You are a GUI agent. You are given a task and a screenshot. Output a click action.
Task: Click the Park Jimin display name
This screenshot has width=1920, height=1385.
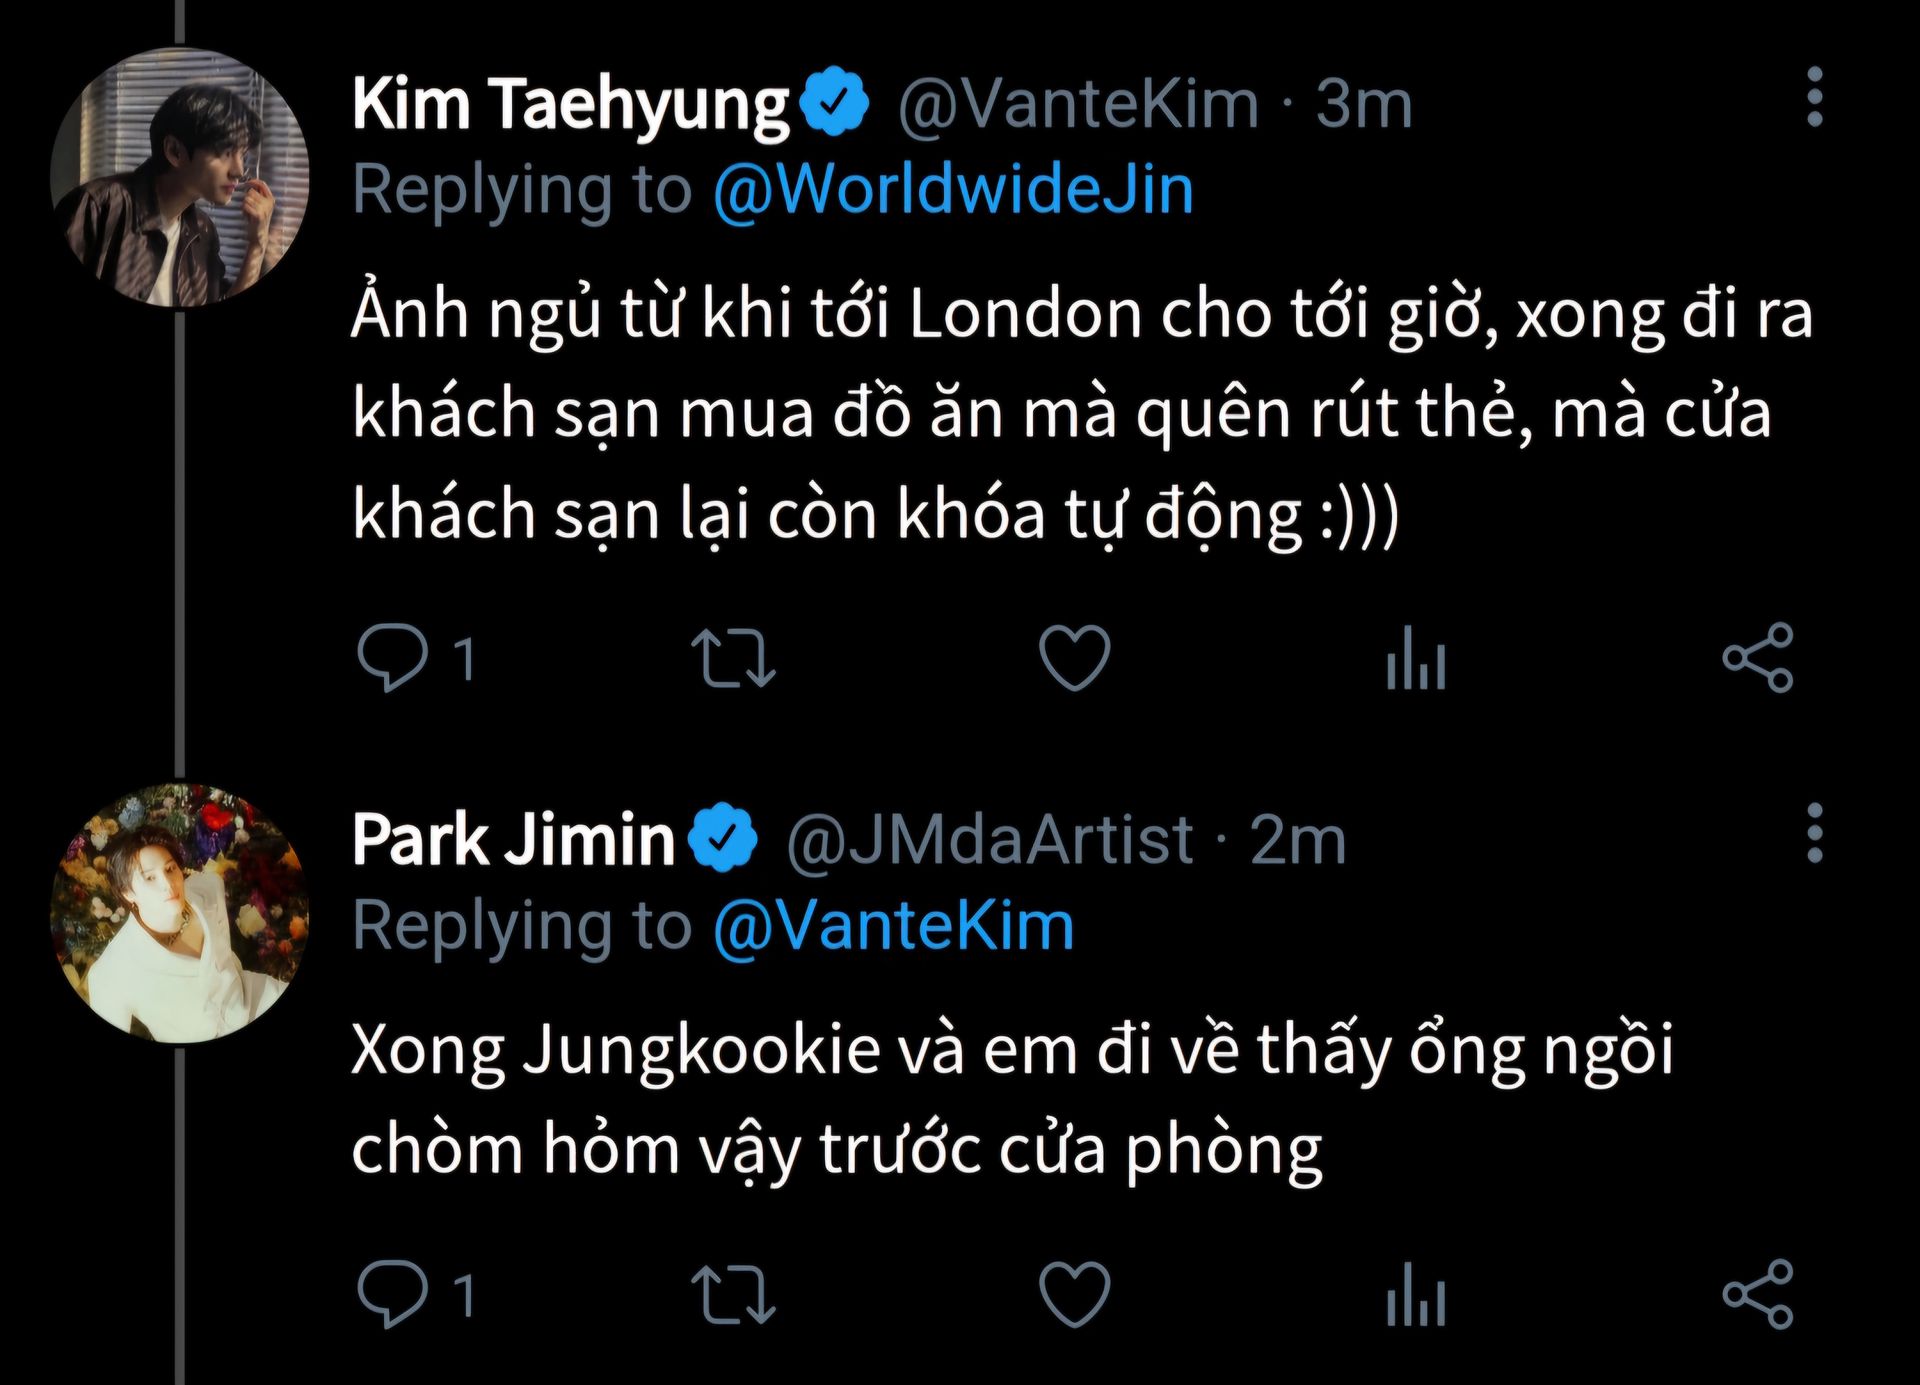coord(513,839)
